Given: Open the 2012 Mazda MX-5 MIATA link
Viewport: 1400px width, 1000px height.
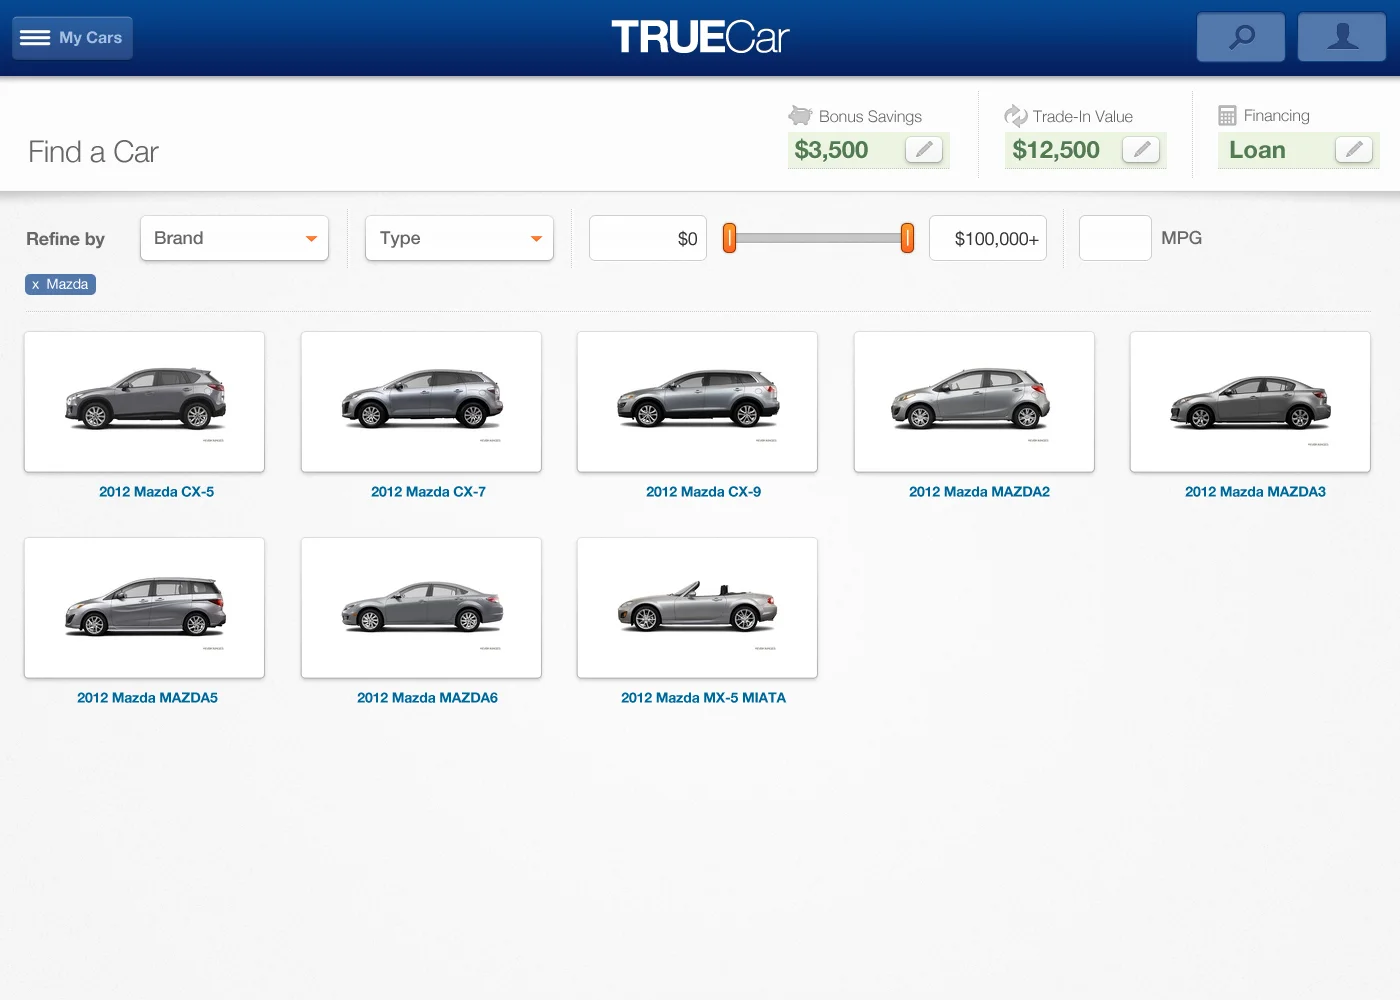Looking at the screenshot, I should coord(703,698).
